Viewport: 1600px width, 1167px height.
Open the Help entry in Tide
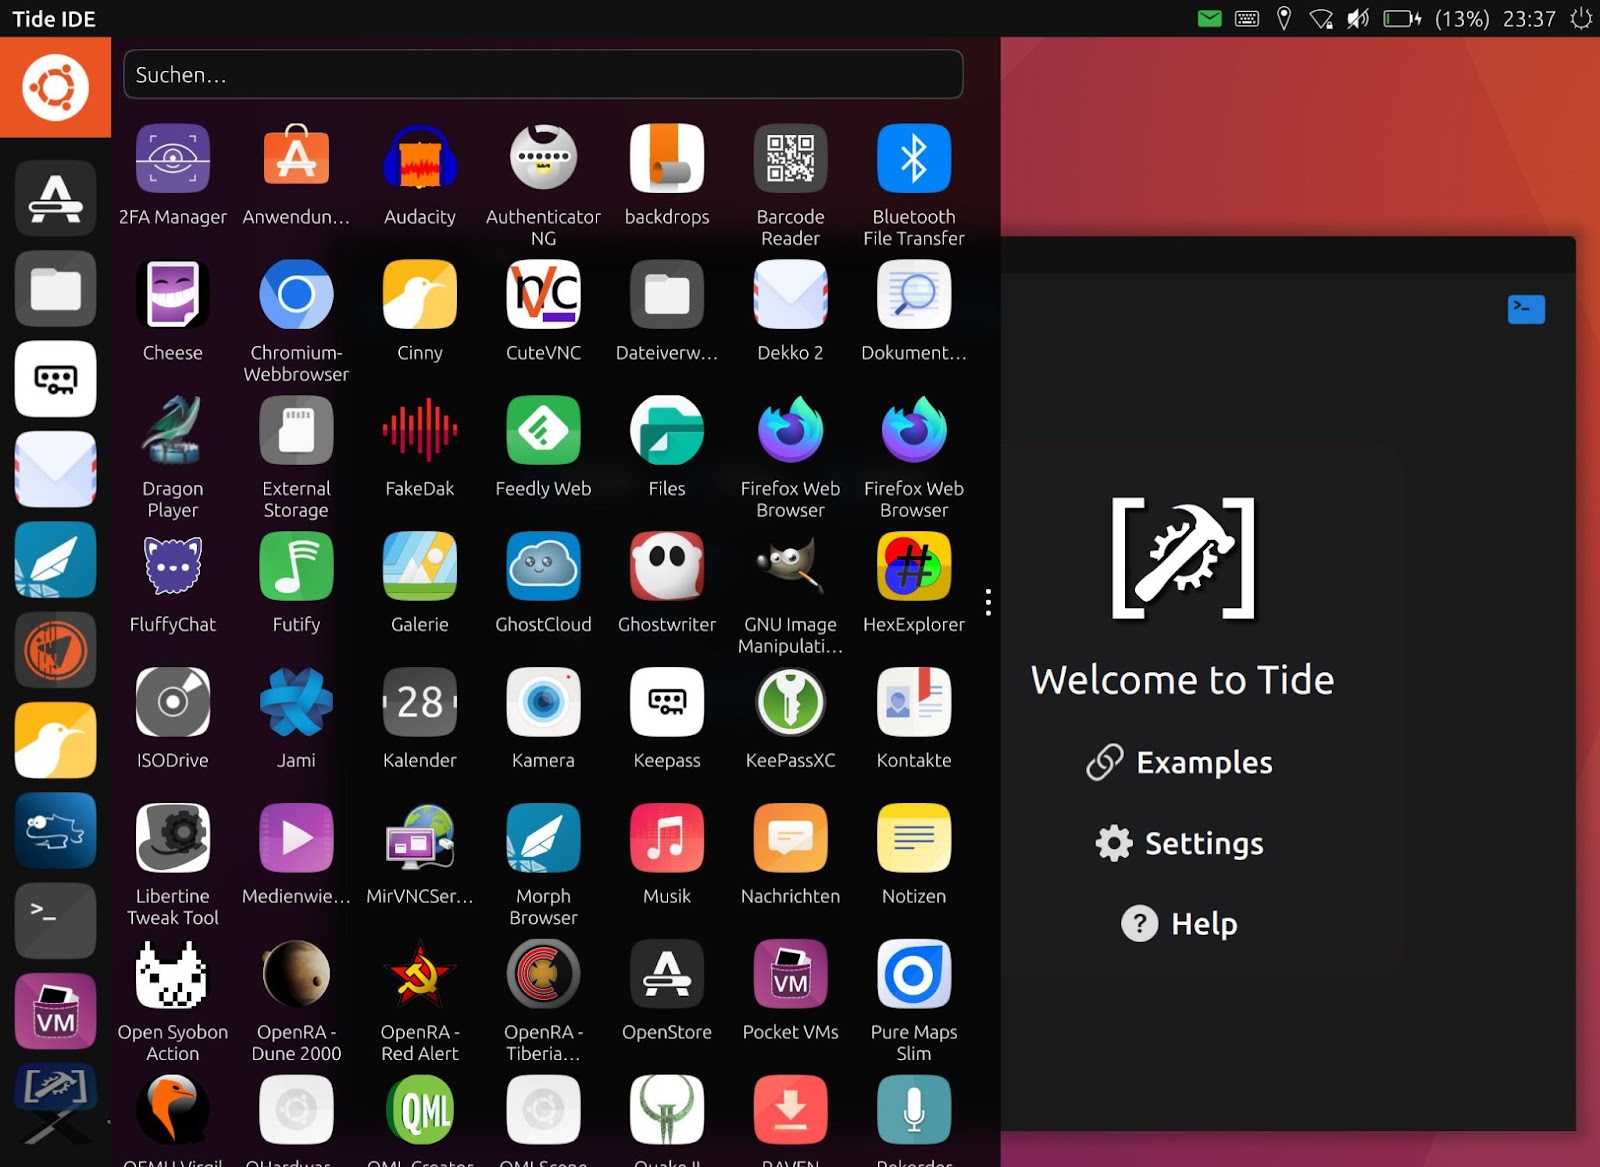pyautogui.click(x=1180, y=924)
